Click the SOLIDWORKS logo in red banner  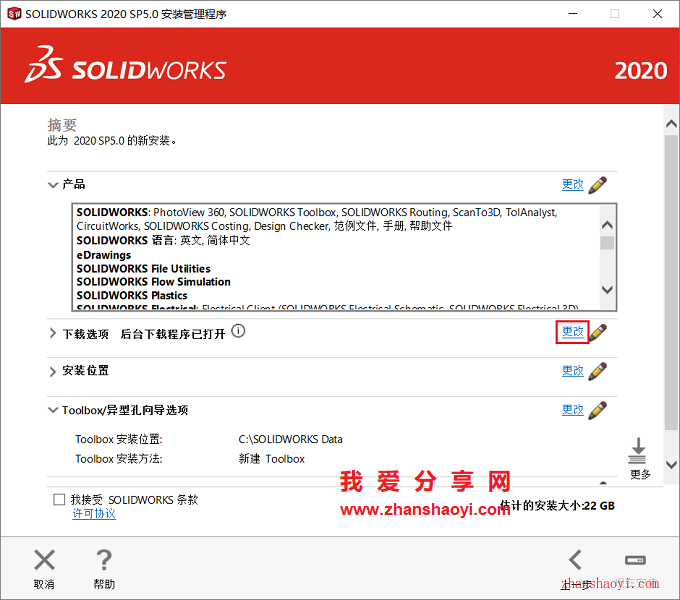pos(125,65)
